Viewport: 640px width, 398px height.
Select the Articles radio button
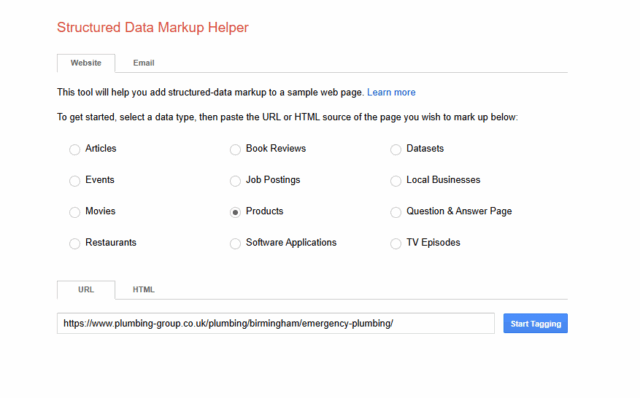(75, 149)
